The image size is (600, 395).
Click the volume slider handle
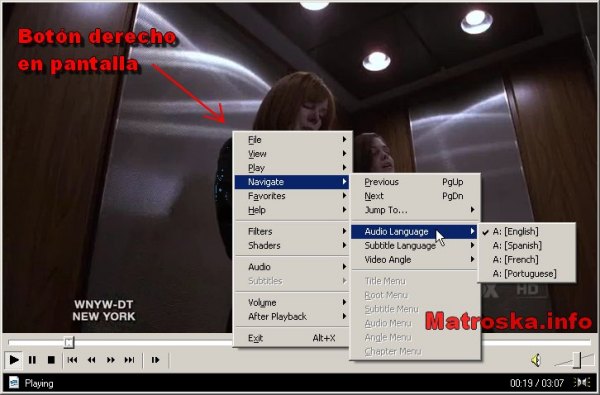pos(577,360)
